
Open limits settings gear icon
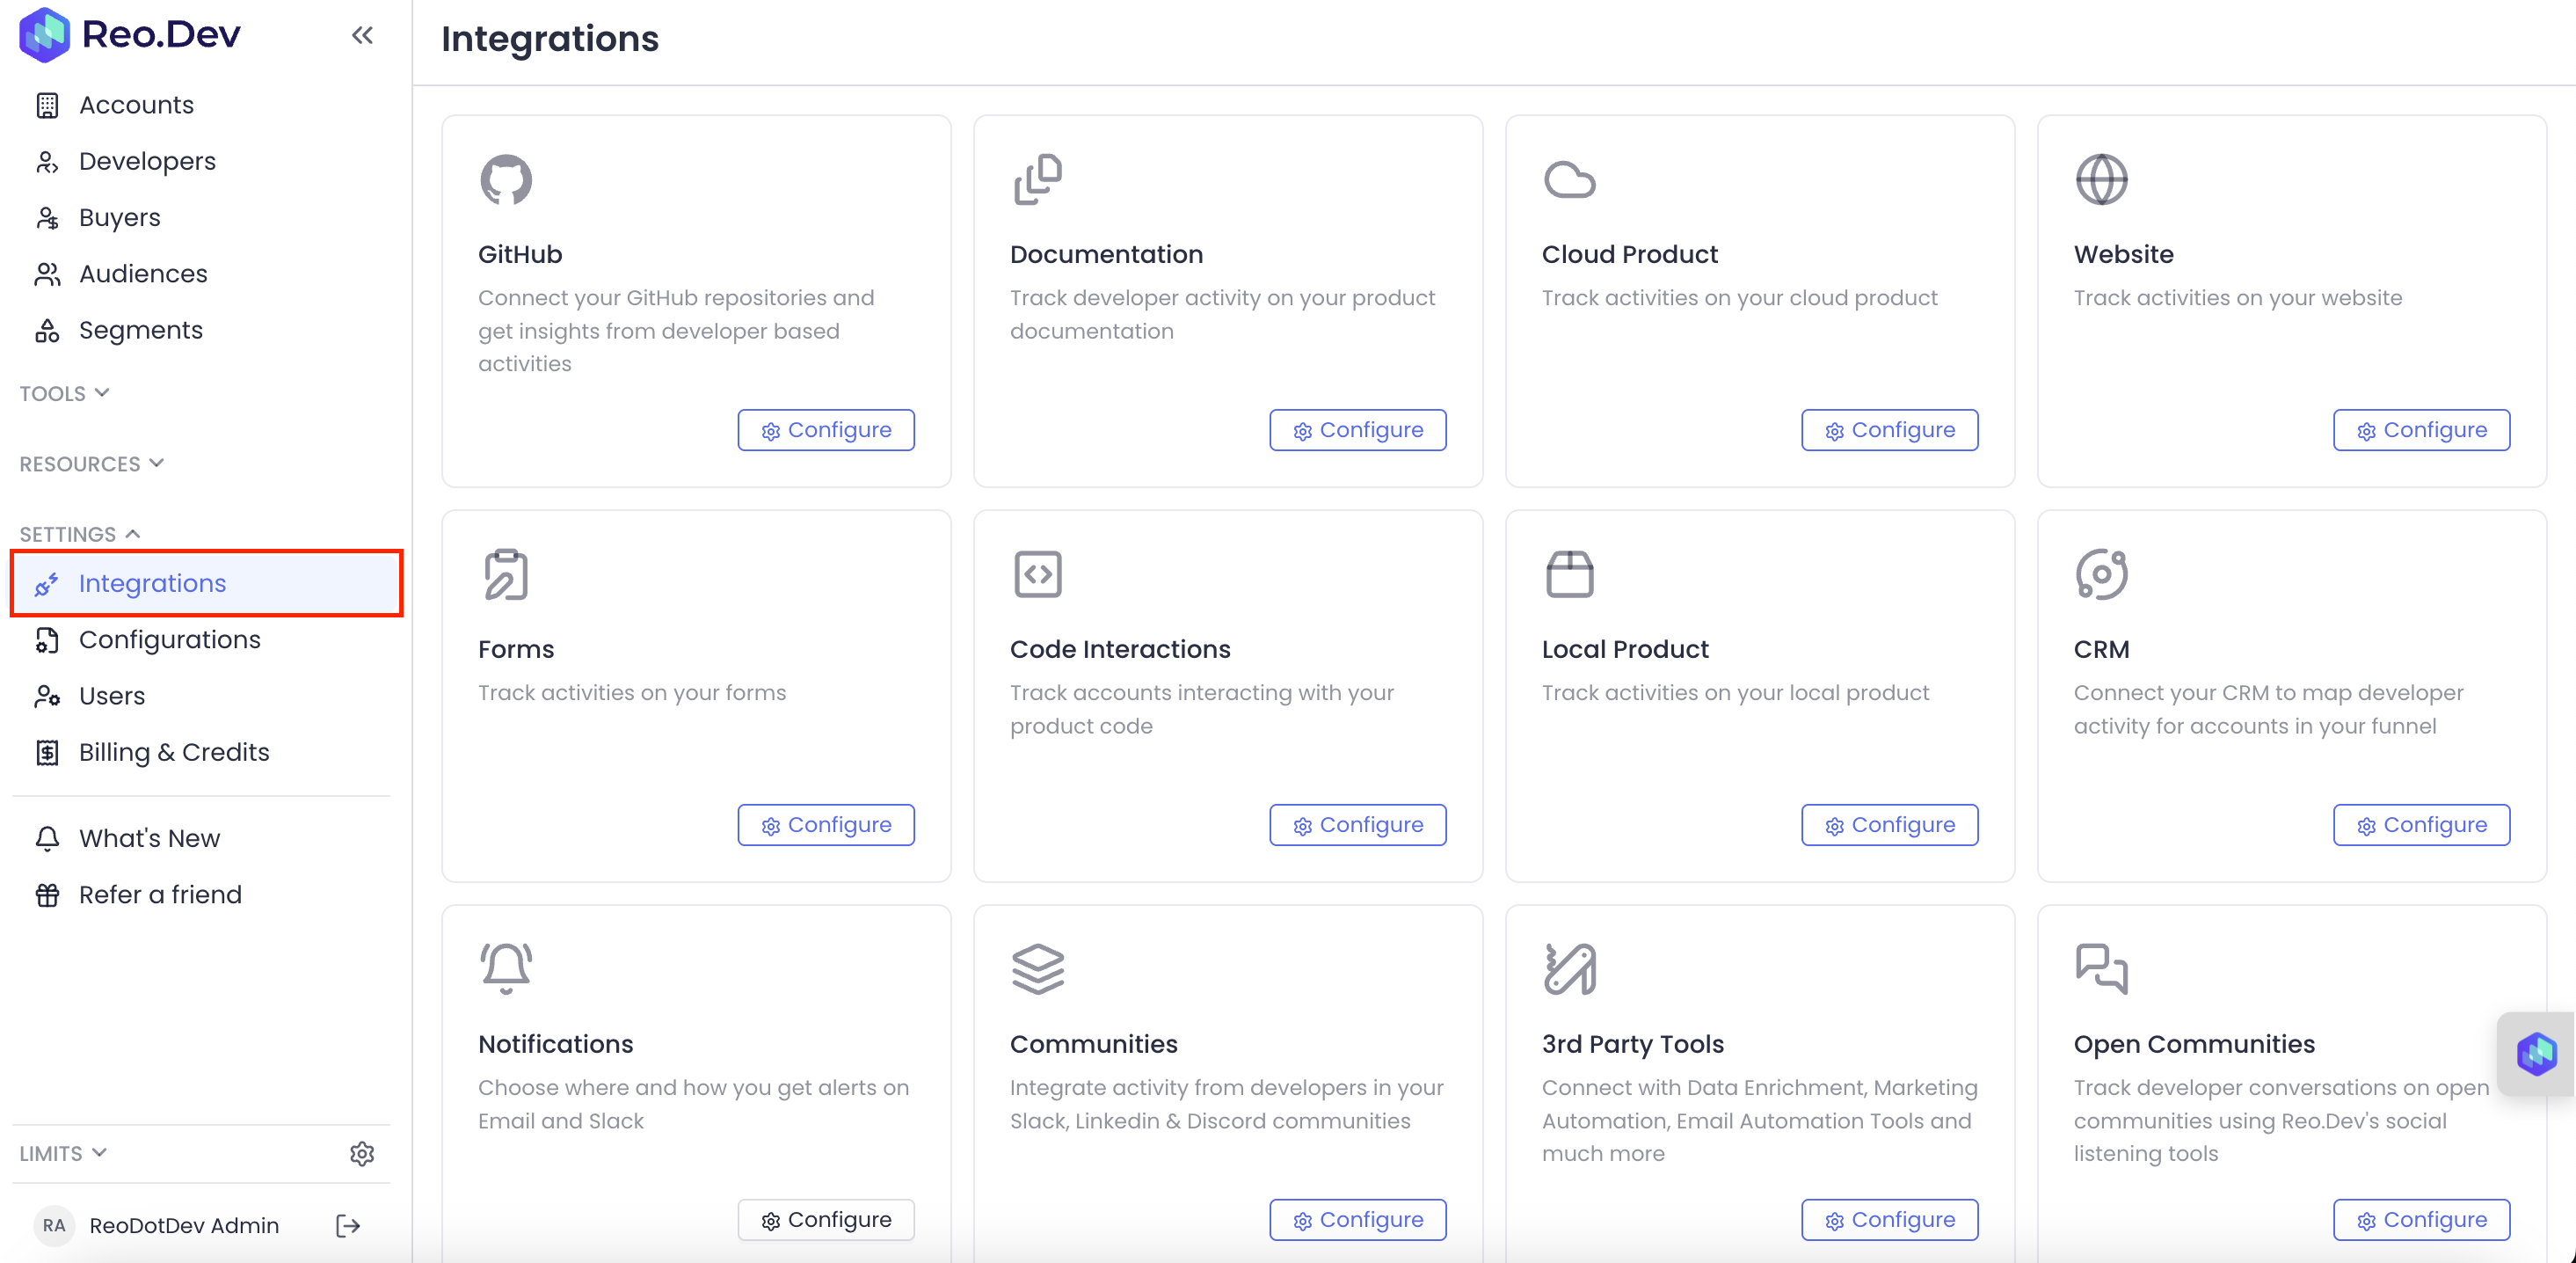click(361, 1153)
